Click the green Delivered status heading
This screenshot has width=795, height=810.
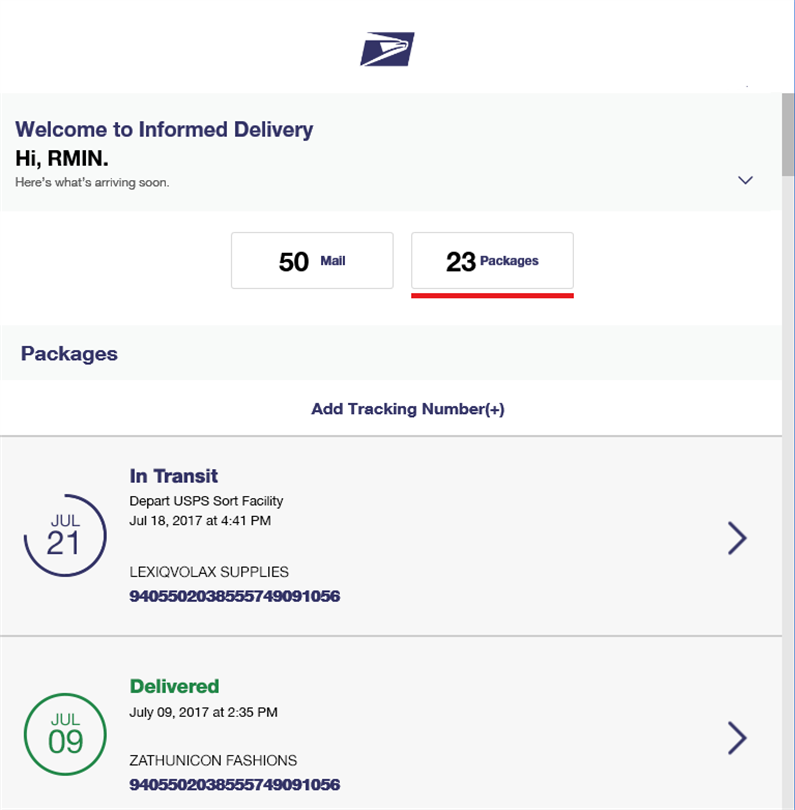175,686
